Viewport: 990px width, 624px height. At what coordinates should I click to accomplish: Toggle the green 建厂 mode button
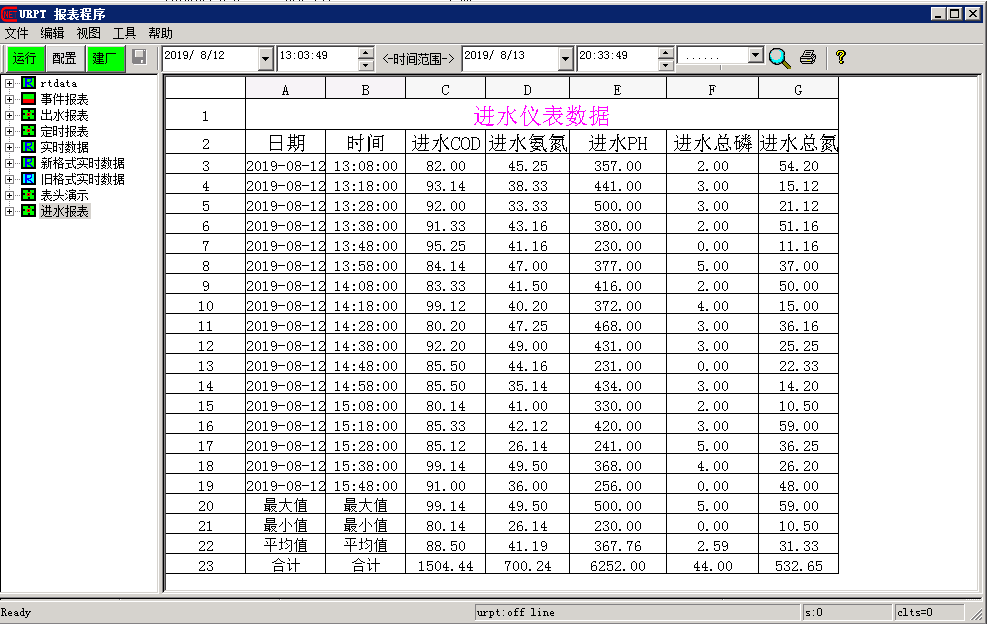pyautogui.click(x=105, y=58)
